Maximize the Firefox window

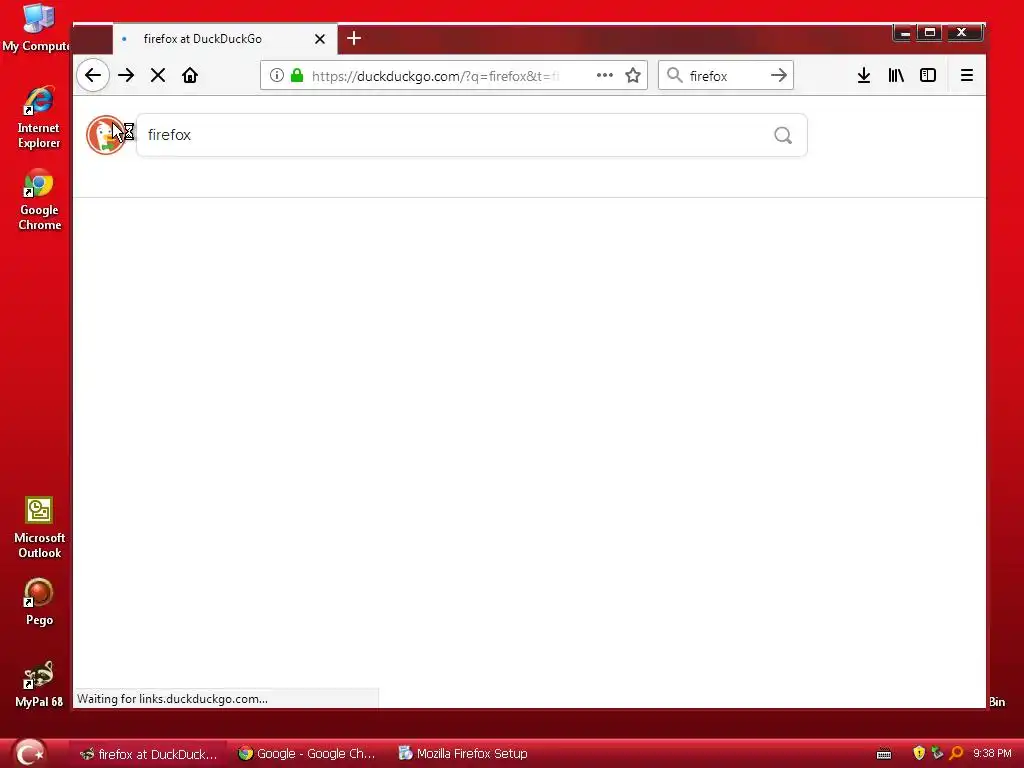click(930, 33)
